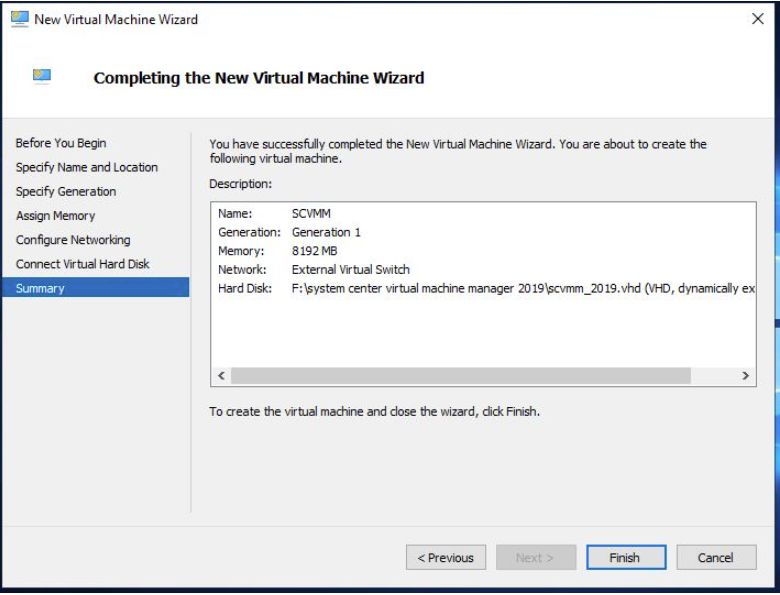Image resolution: width=780 pixels, height=595 pixels.
Task: Open the Before You Begin step
Action: click(61, 143)
